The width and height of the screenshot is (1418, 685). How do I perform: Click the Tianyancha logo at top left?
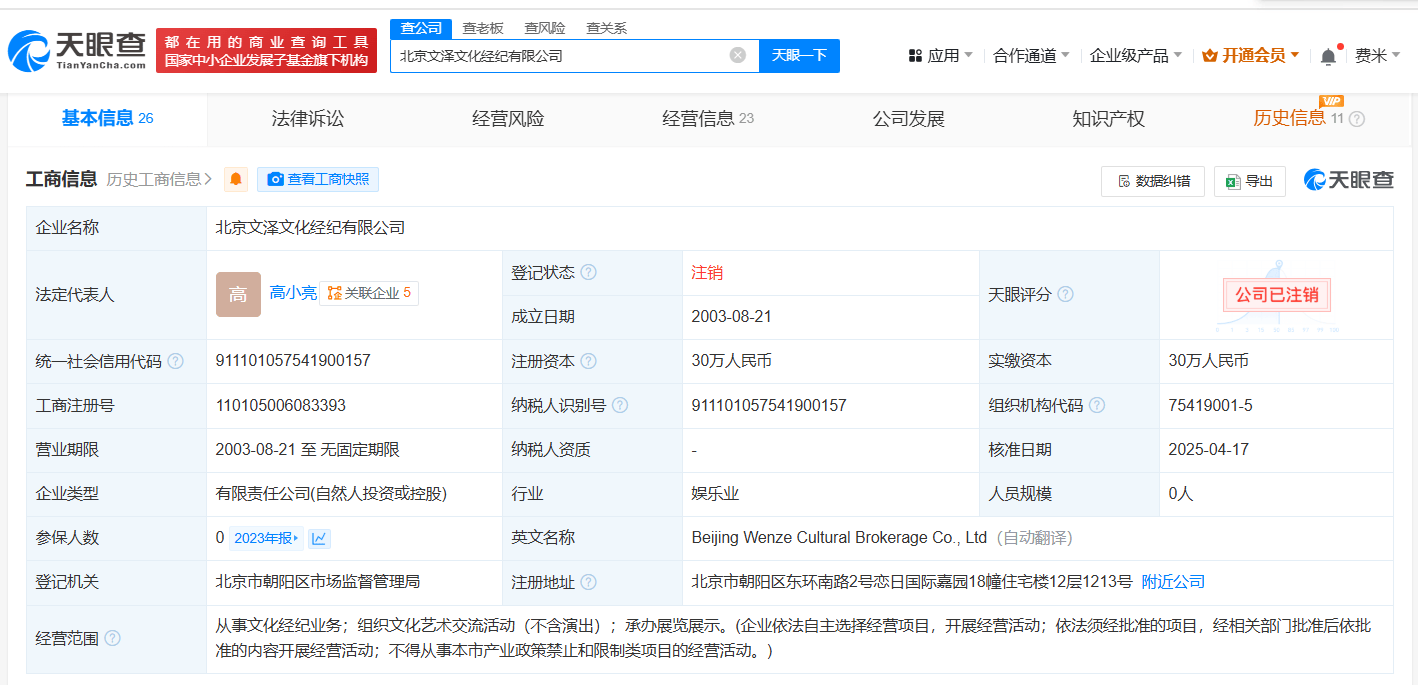coord(77,51)
